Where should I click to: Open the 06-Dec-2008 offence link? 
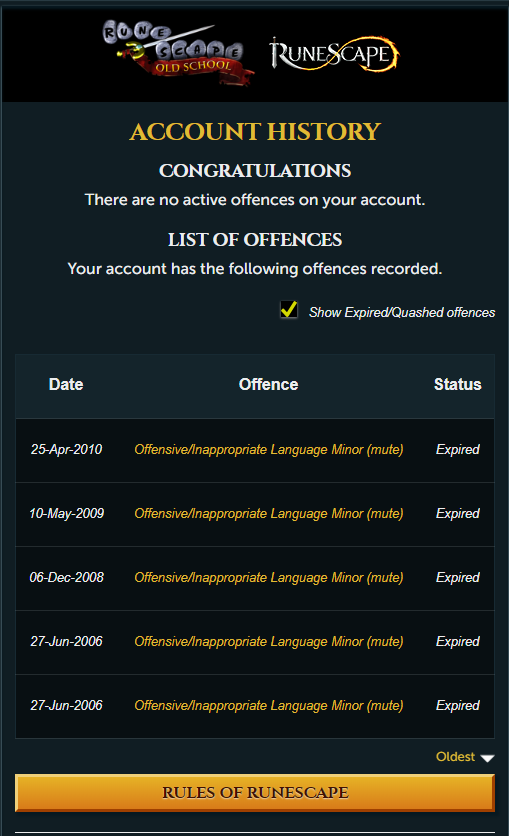pos(269,577)
